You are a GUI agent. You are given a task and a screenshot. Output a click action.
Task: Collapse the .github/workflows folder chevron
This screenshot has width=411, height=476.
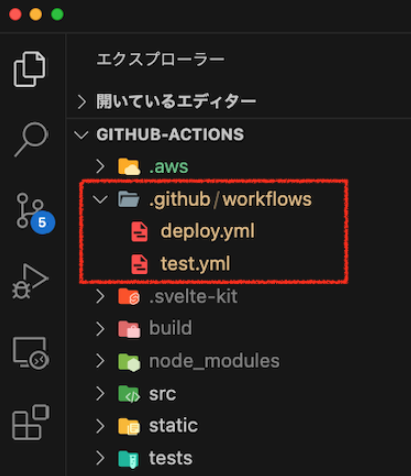100,199
